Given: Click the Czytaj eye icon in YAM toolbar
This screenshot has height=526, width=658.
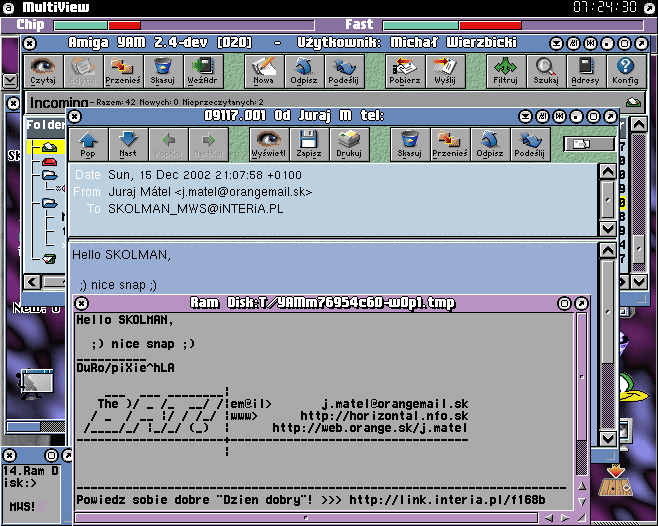Looking at the screenshot, I should [43, 71].
